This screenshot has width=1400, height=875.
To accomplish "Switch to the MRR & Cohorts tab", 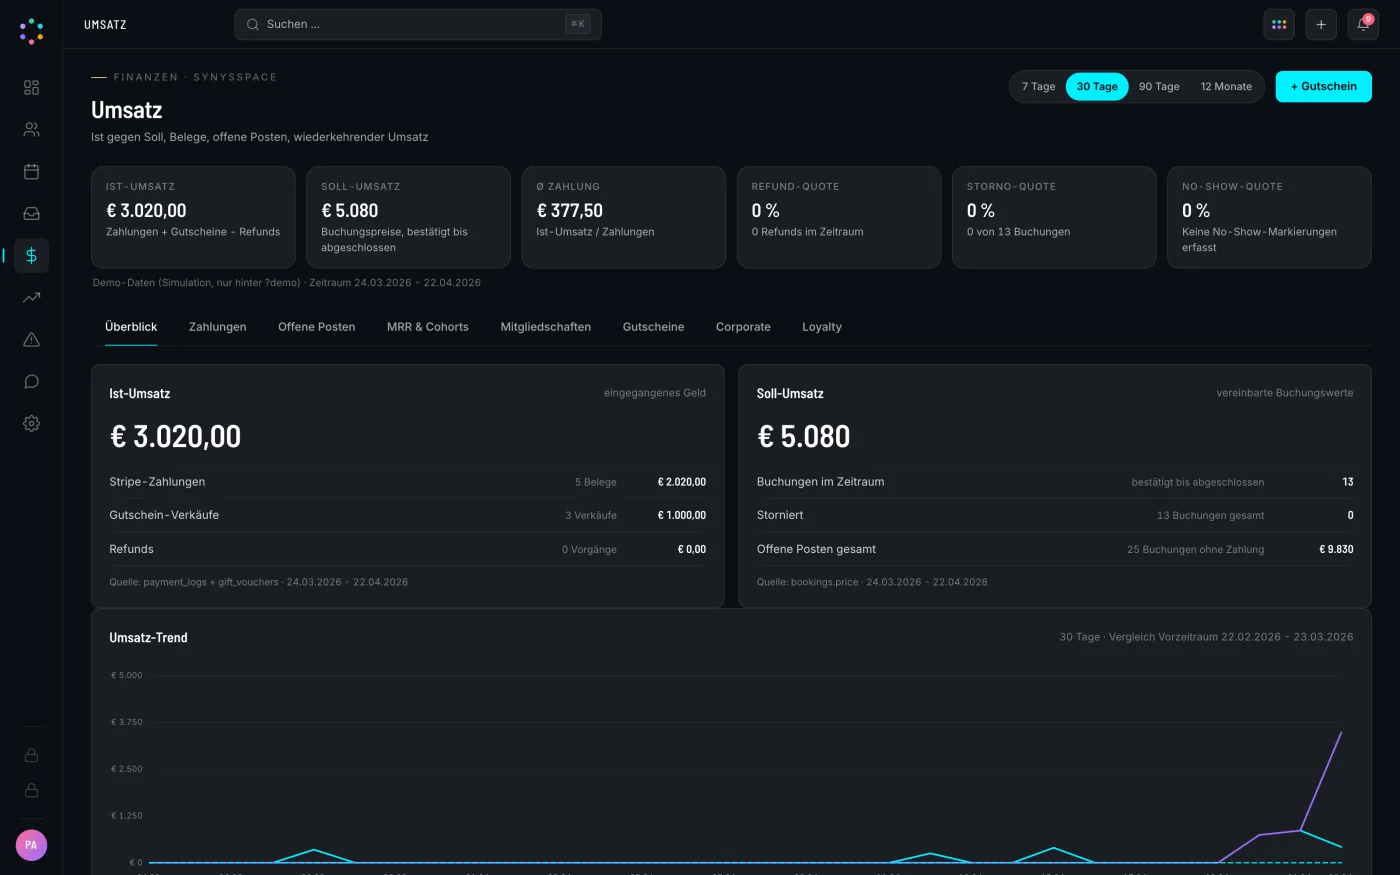I will (428, 327).
